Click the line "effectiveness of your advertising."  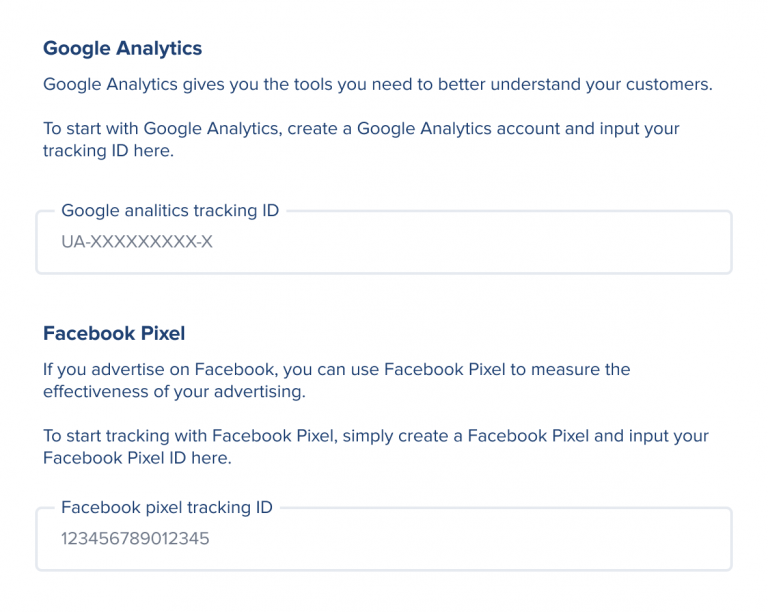[174, 392]
